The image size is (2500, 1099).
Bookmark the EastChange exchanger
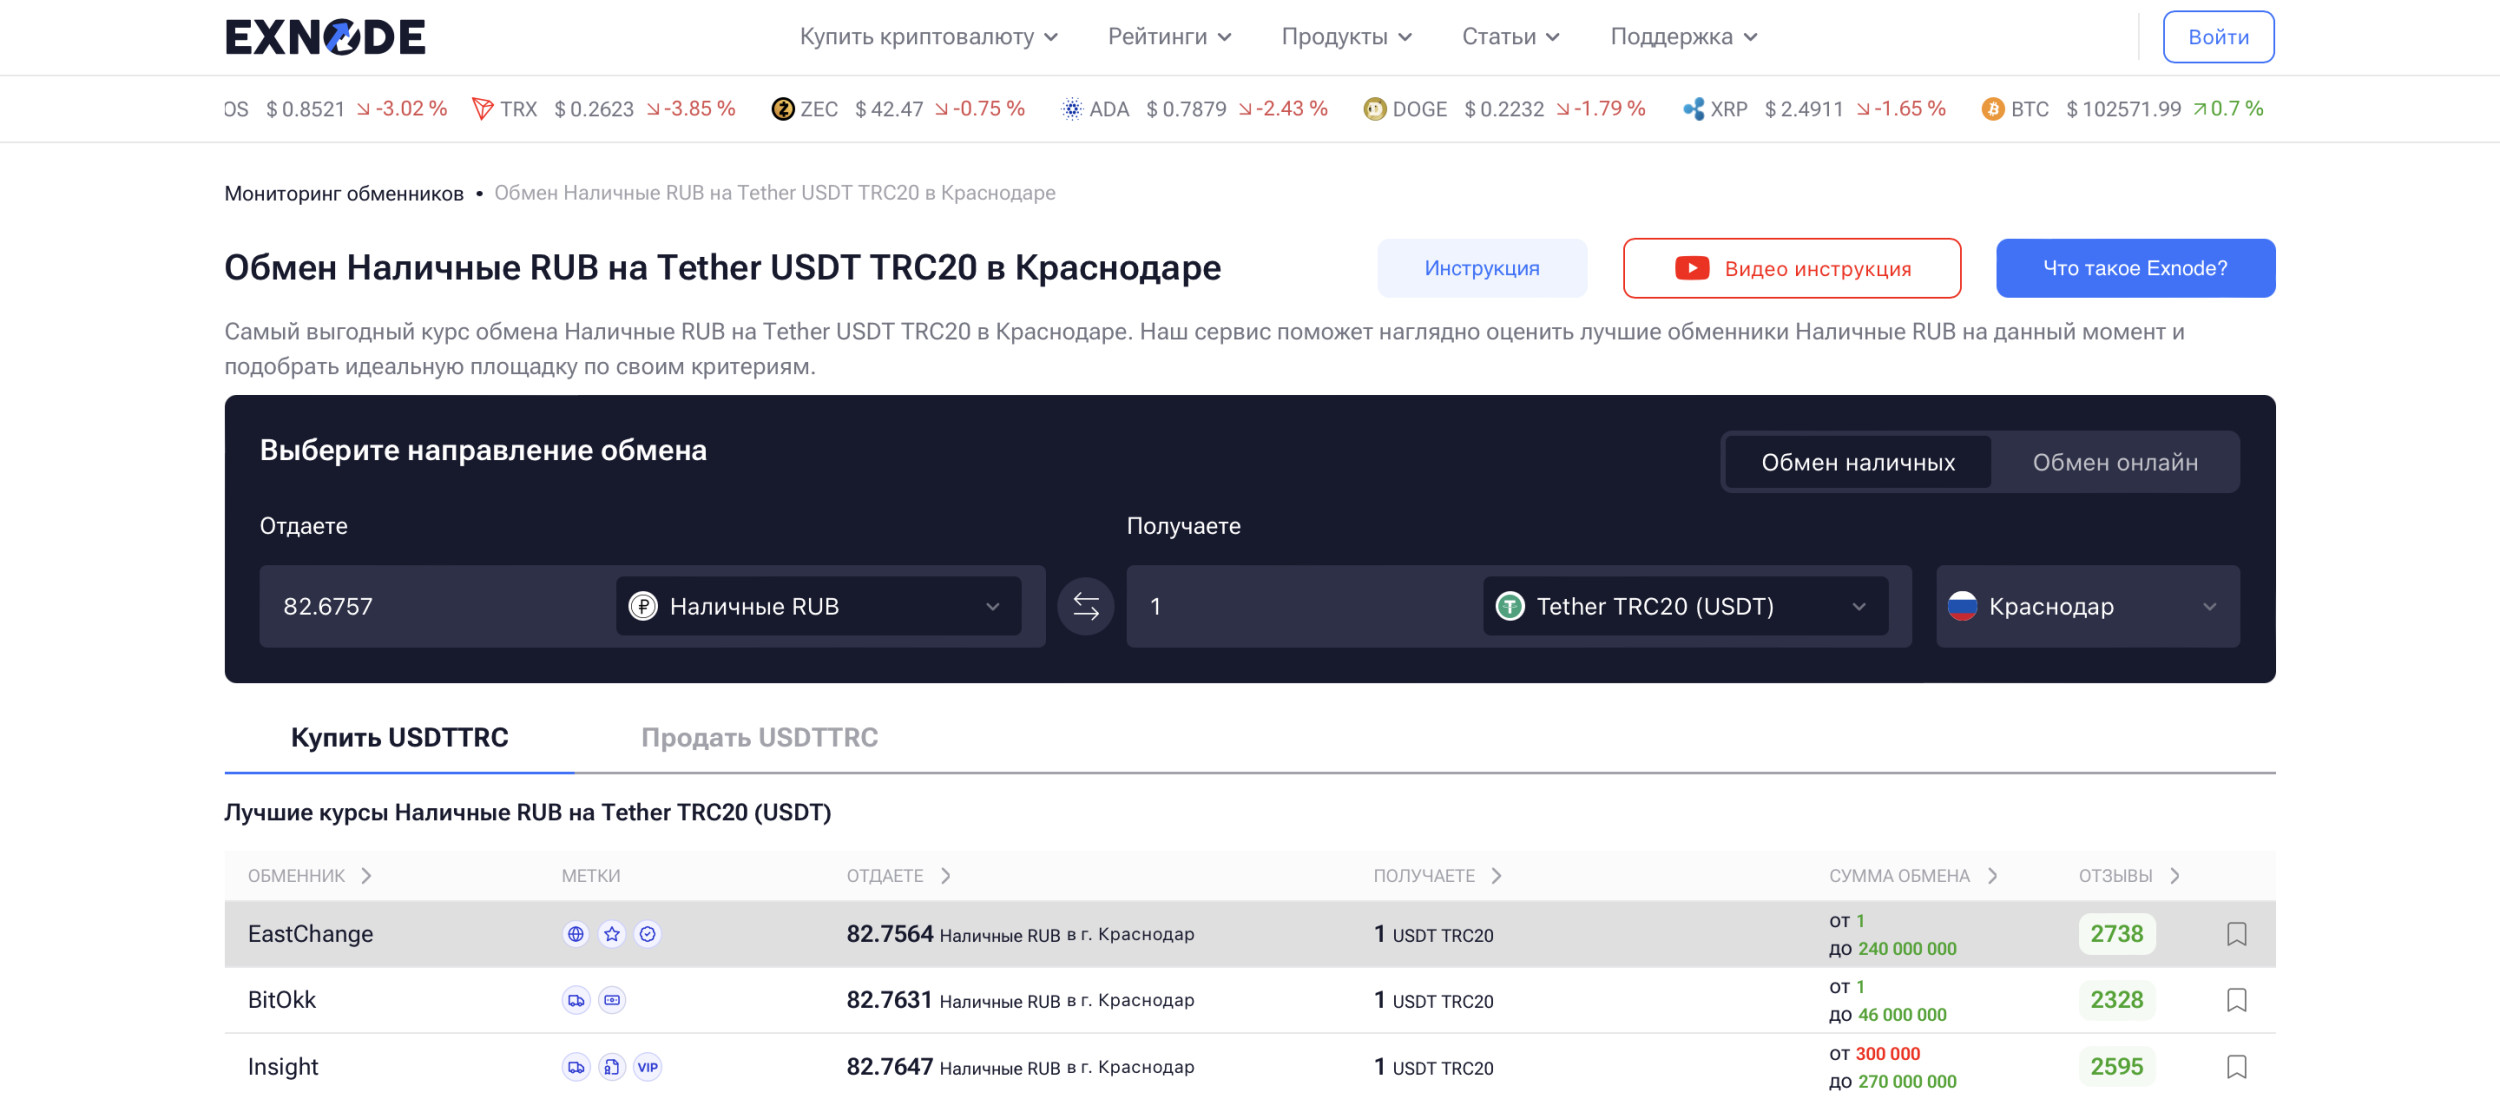pyautogui.click(x=2236, y=934)
